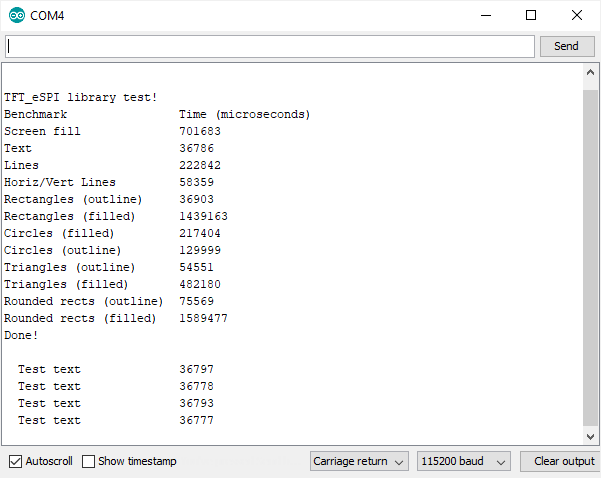The image size is (601, 478).
Task: Click the Arduino logo in the title bar
Action: tap(17, 15)
